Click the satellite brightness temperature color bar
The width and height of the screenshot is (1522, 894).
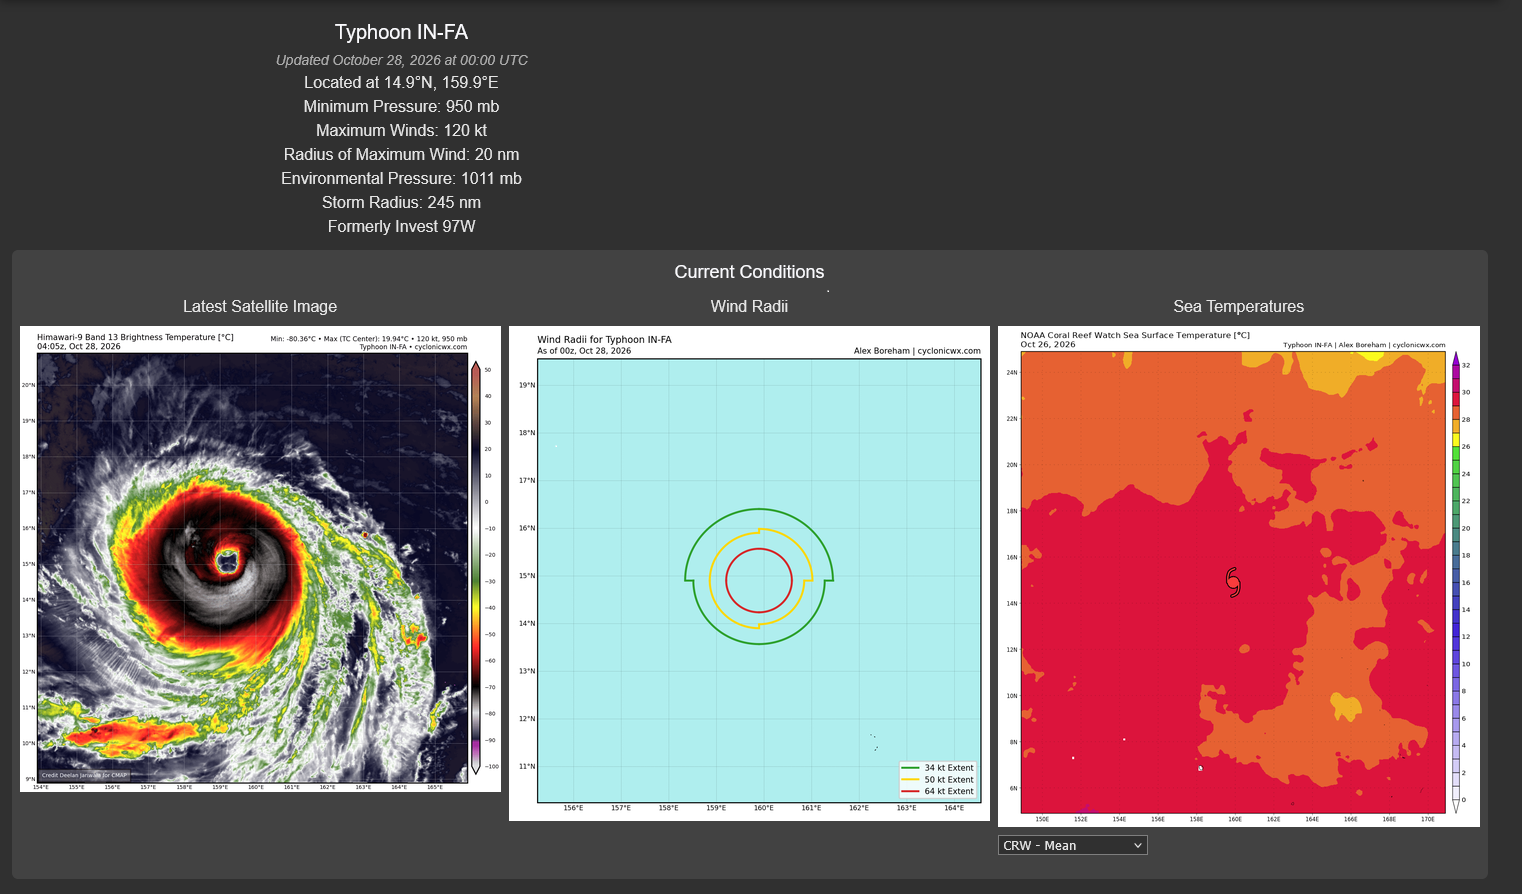476,567
